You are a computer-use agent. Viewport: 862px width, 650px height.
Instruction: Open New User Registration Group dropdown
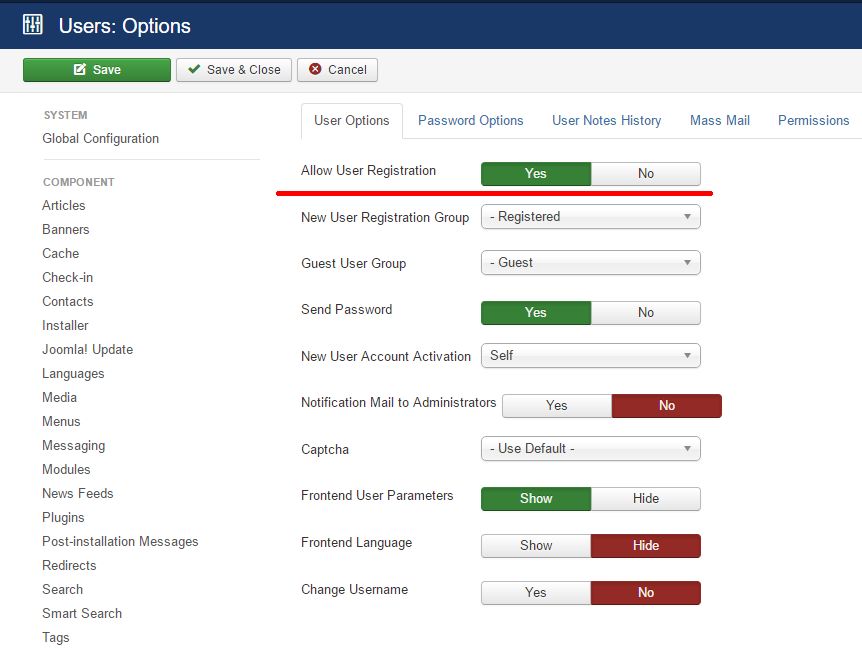[590, 217]
